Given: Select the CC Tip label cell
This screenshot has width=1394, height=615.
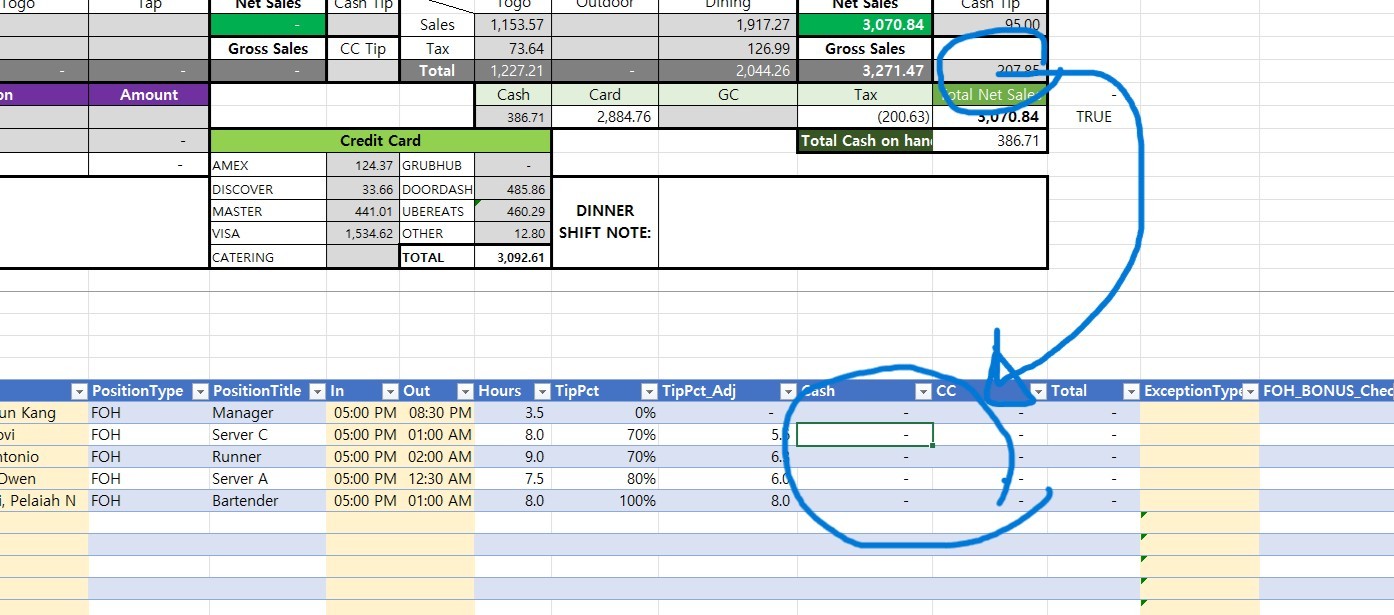Looking at the screenshot, I should click(x=362, y=48).
